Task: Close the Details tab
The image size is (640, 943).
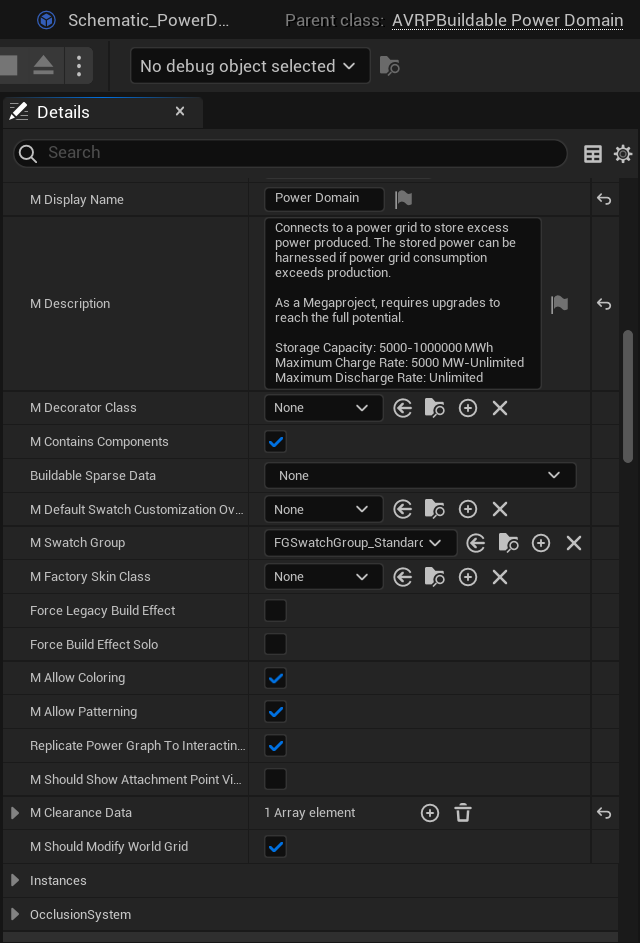Action: (x=180, y=112)
